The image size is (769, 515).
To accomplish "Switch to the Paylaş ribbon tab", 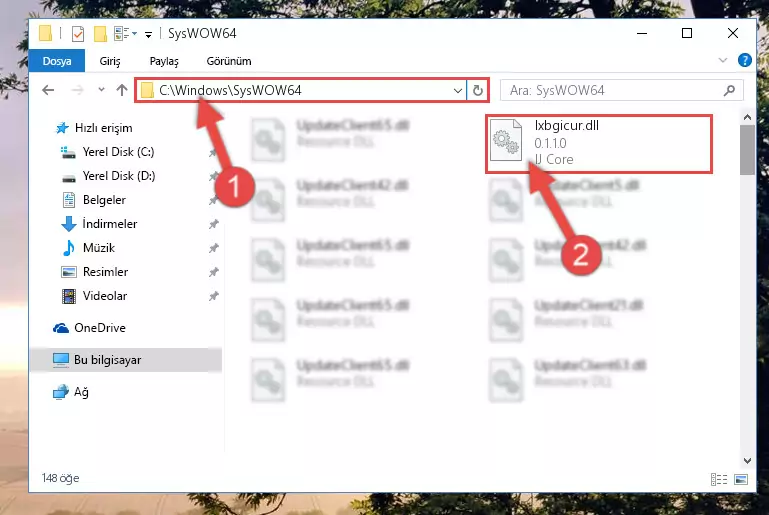I will tap(164, 61).
